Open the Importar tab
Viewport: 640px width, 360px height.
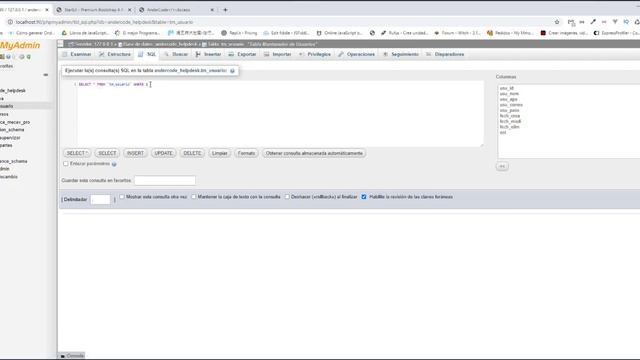point(278,54)
